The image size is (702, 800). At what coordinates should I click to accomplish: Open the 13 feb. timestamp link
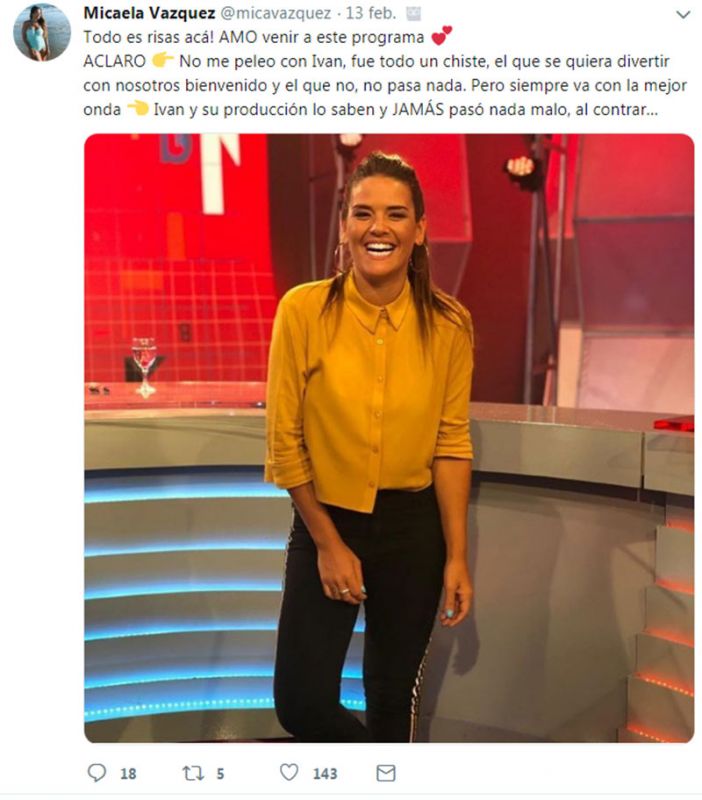[x=371, y=13]
